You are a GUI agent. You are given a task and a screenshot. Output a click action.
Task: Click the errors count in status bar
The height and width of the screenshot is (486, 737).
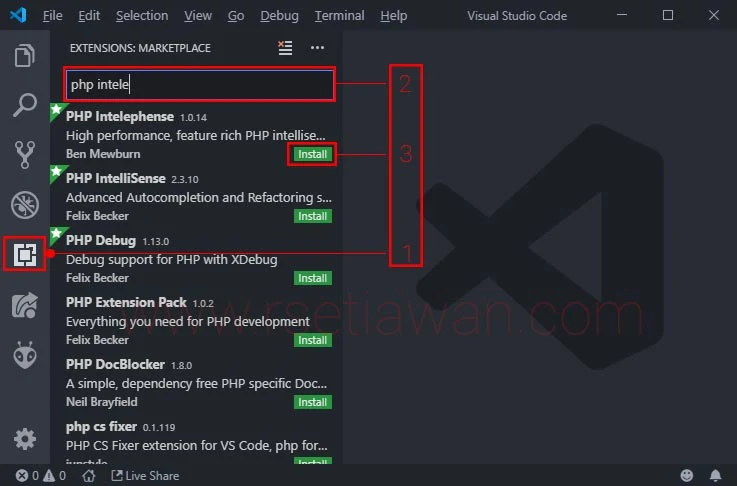click(27, 476)
